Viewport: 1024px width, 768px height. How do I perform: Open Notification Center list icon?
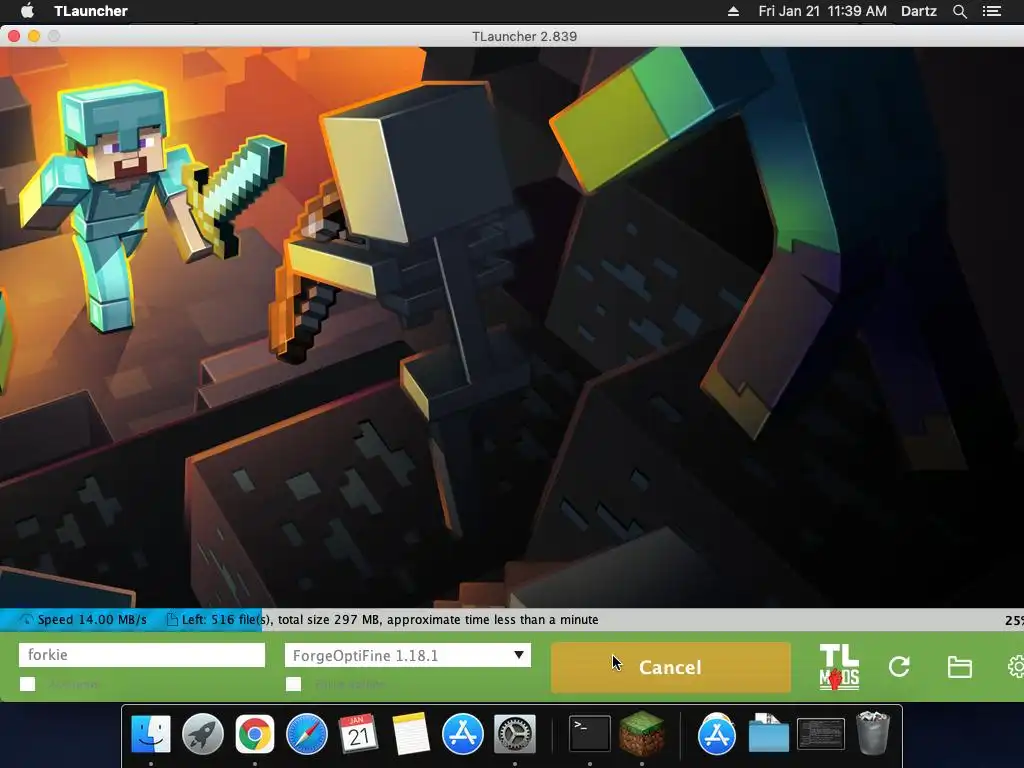(992, 11)
